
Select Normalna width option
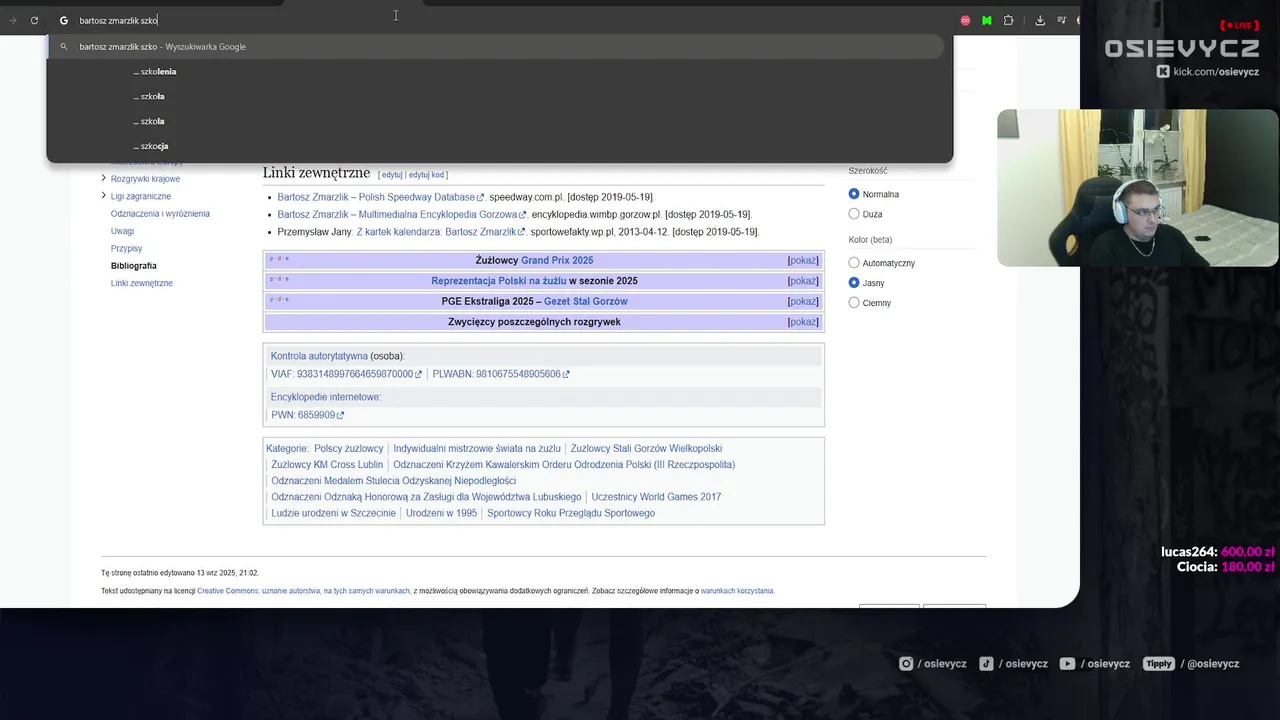(x=853, y=194)
